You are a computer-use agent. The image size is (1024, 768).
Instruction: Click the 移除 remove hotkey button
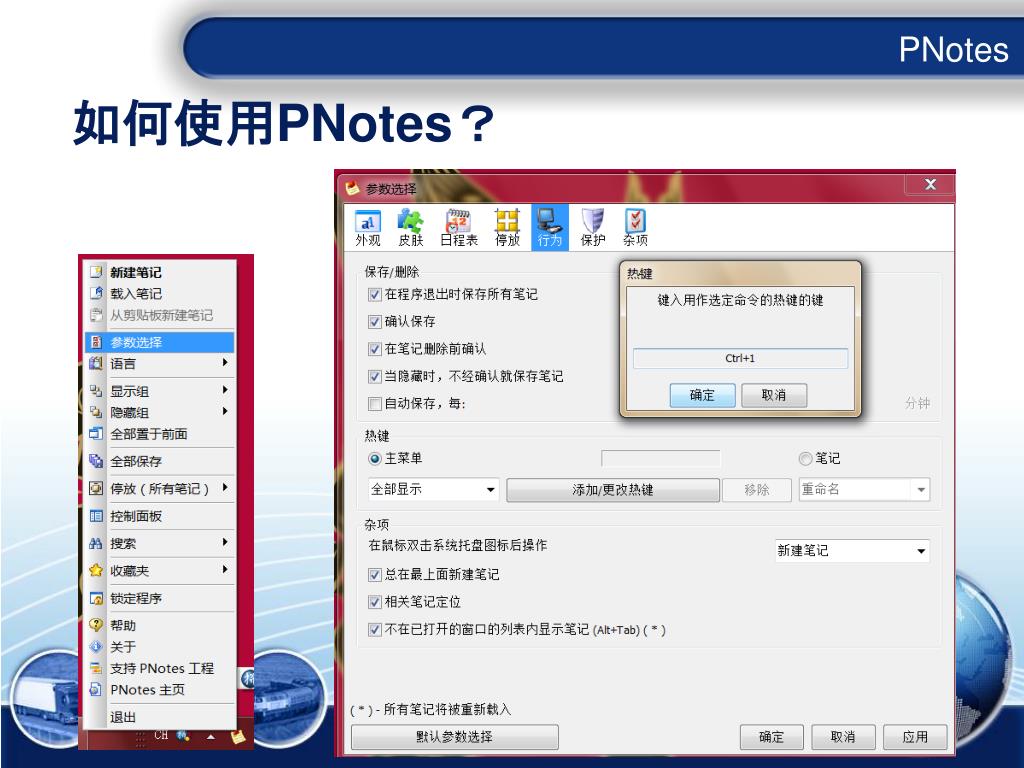coord(757,490)
